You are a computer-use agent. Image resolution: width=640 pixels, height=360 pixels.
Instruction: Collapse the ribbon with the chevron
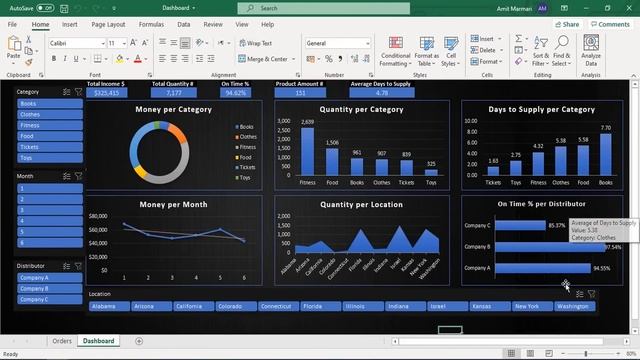coord(633,76)
